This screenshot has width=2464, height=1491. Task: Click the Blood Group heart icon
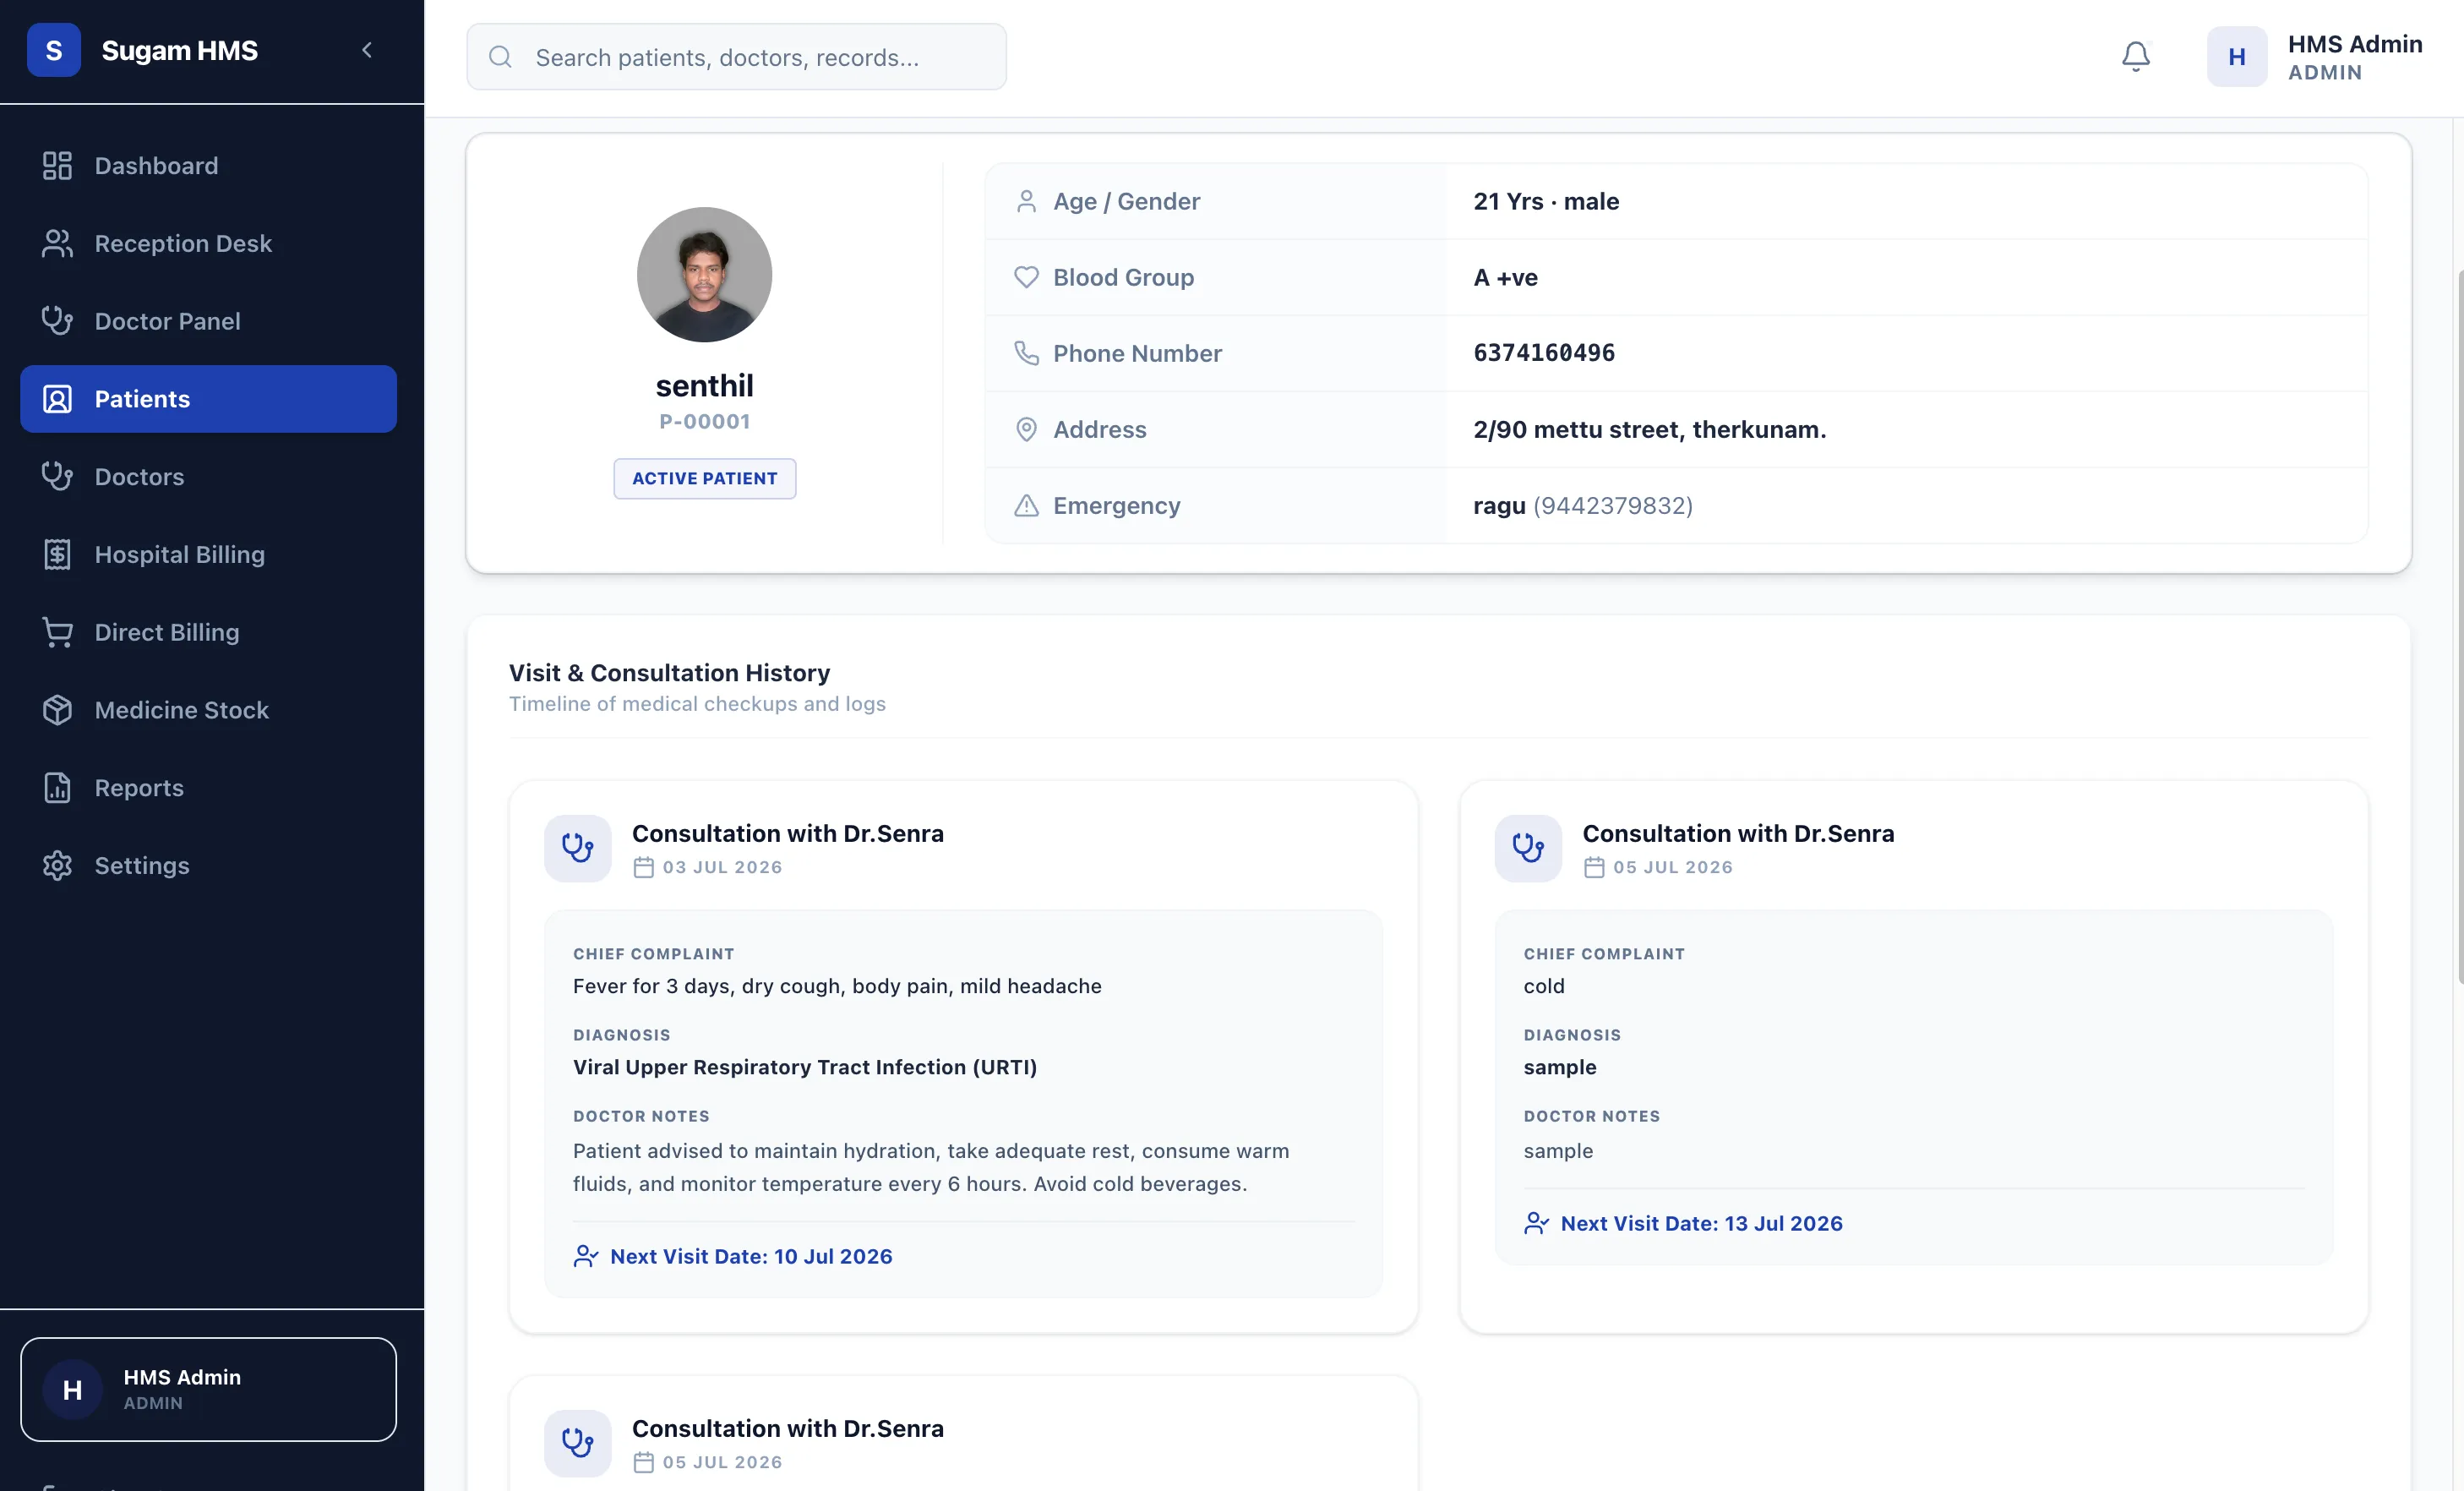point(1026,277)
